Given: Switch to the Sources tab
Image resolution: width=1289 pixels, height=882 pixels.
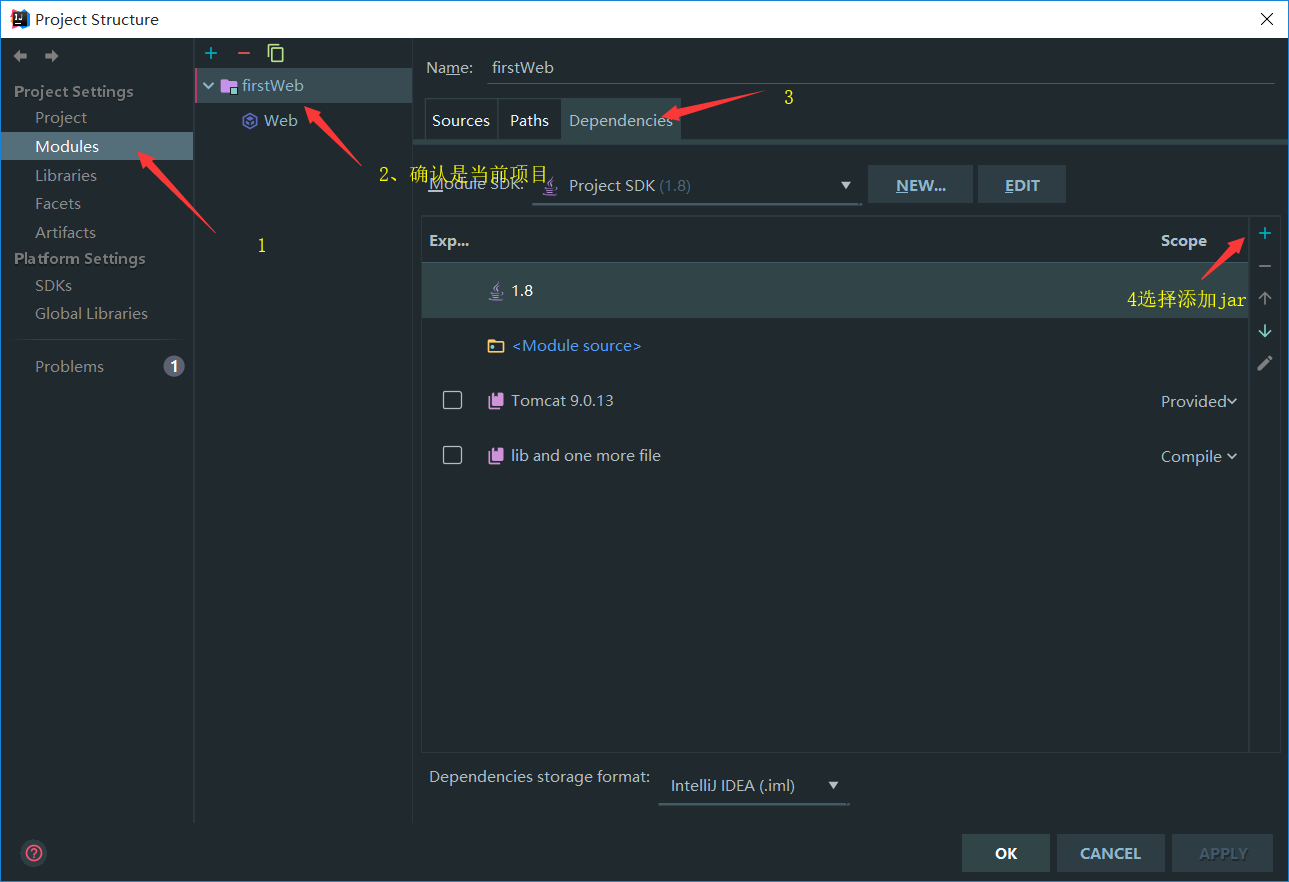Looking at the screenshot, I should (x=461, y=120).
